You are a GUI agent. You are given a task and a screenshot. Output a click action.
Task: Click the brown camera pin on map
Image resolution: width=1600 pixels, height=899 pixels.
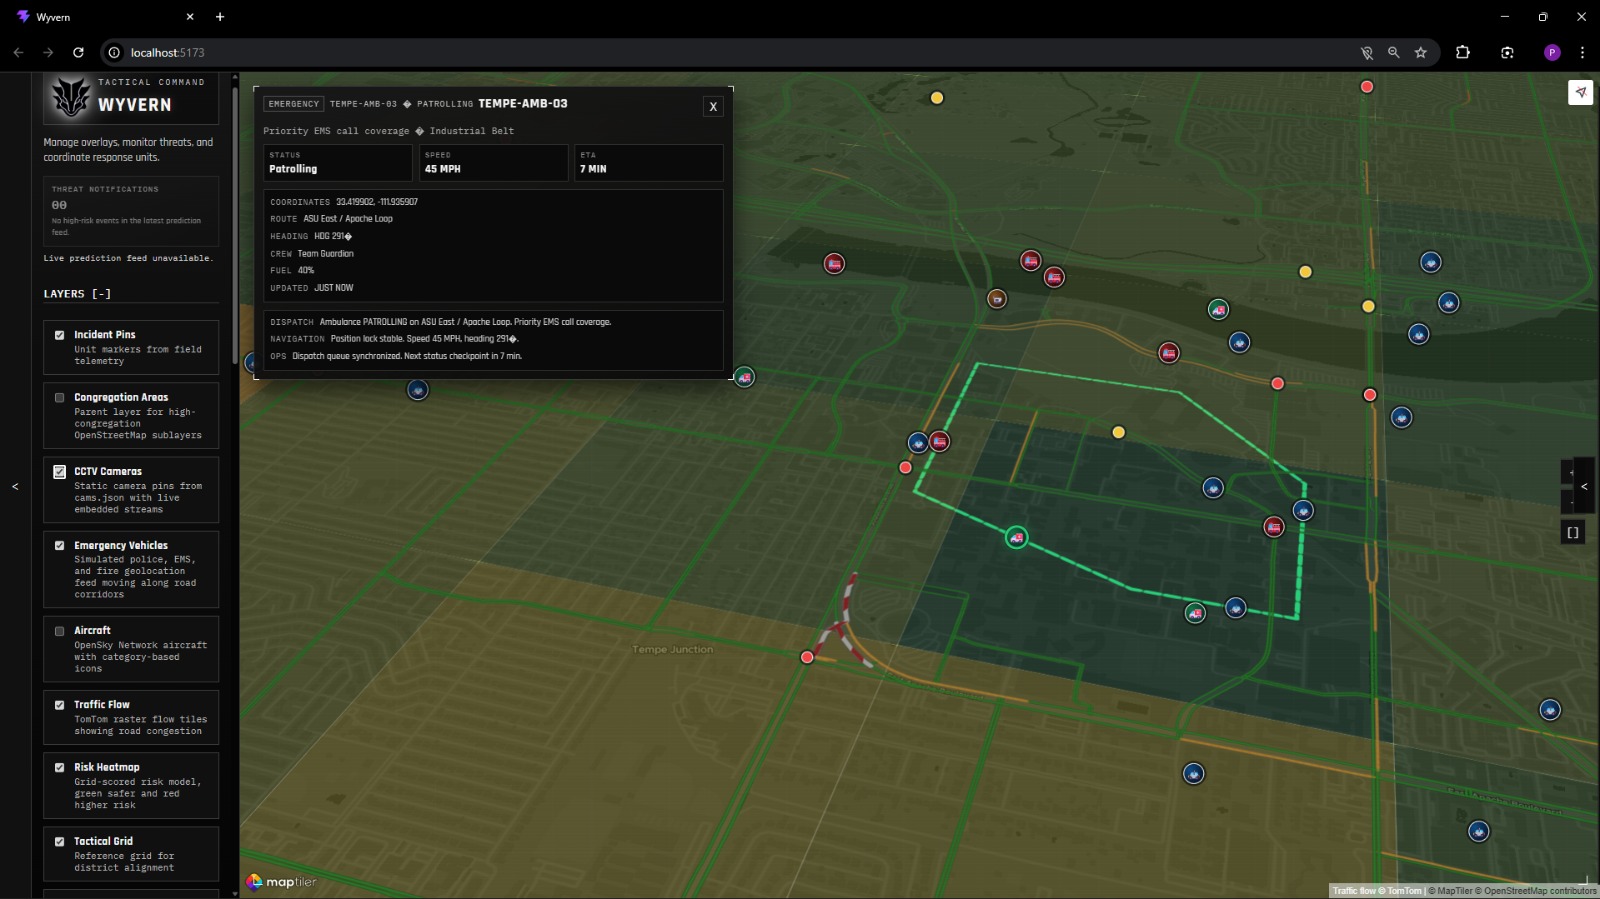coord(997,298)
